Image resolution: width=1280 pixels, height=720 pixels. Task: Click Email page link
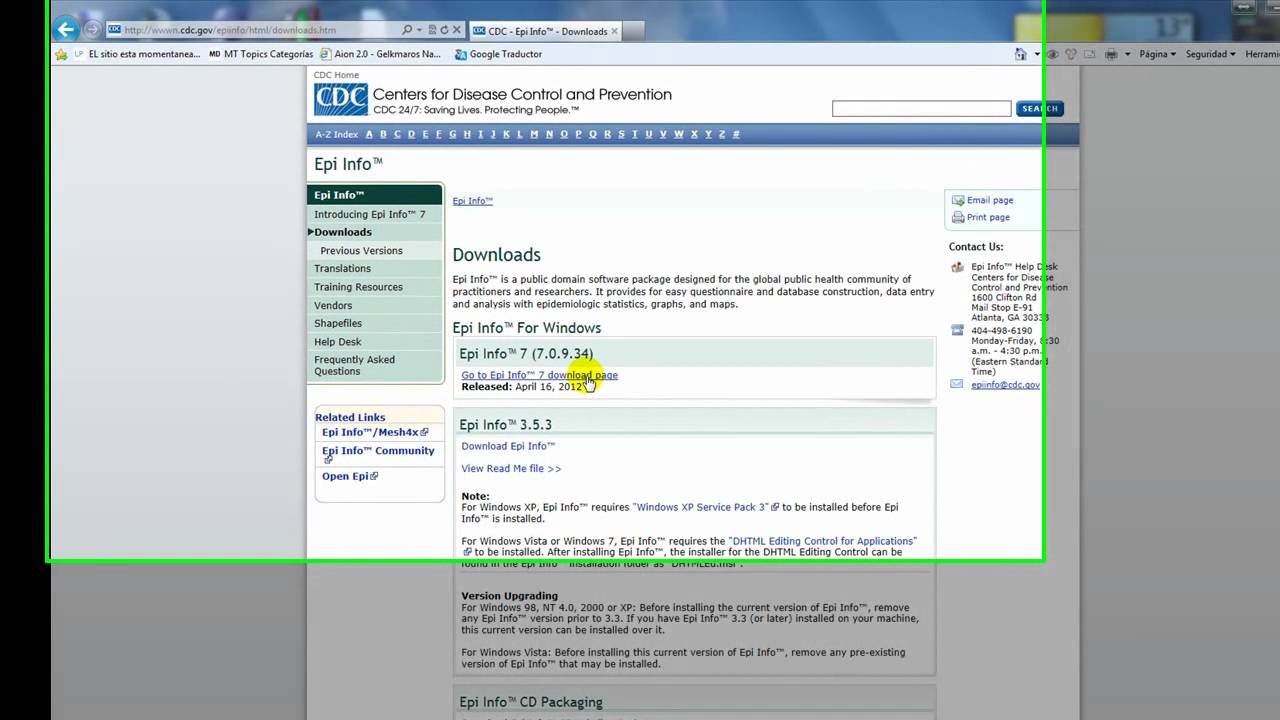pos(990,200)
